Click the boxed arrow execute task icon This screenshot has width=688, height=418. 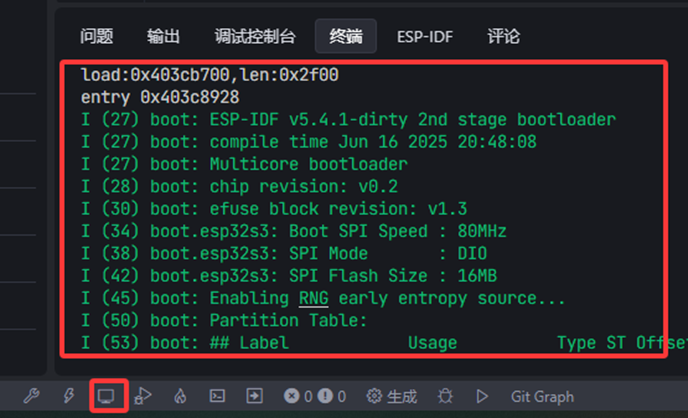coord(254,396)
